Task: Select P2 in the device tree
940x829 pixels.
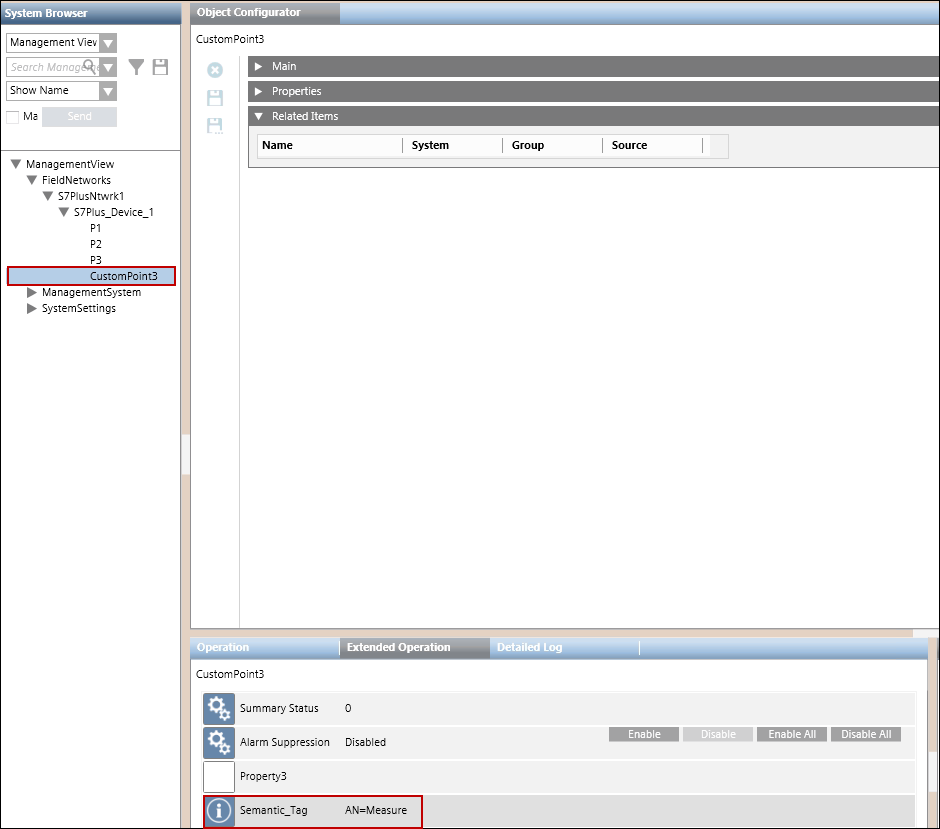Action: 96,244
